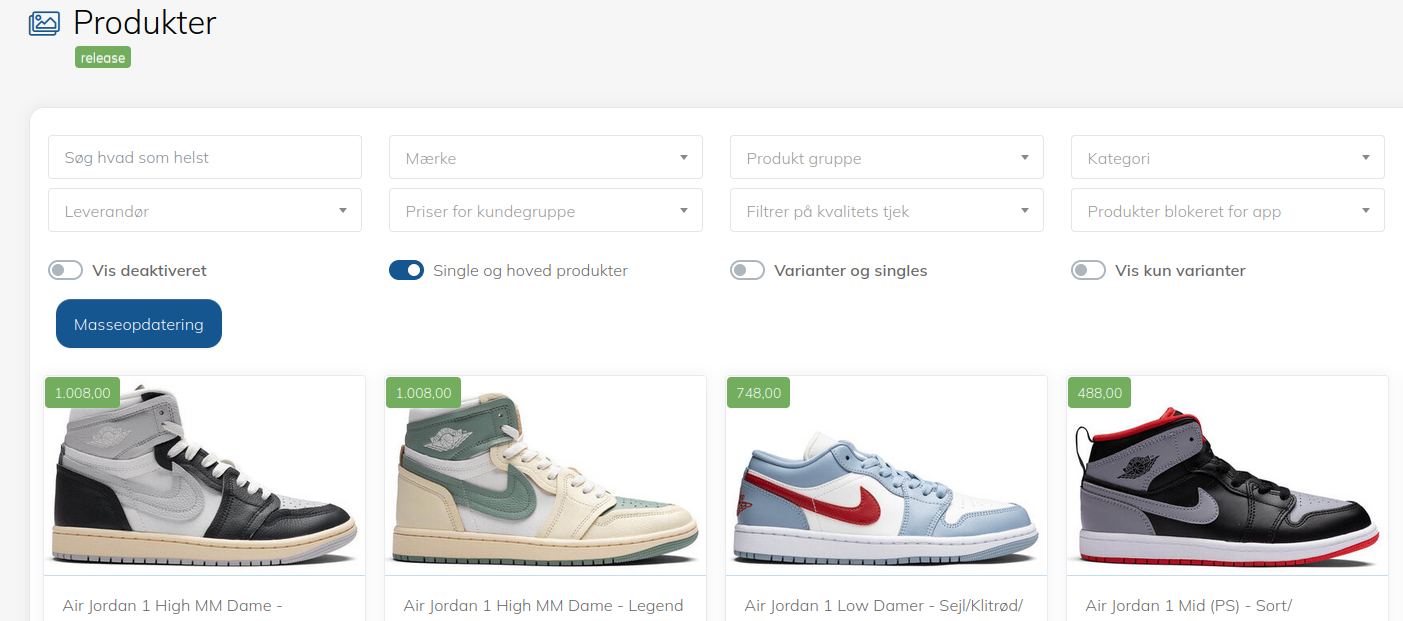Screen dimensions: 1403x621
Task: Click the Masseopdatering button
Action: click(x=139, y=324)
